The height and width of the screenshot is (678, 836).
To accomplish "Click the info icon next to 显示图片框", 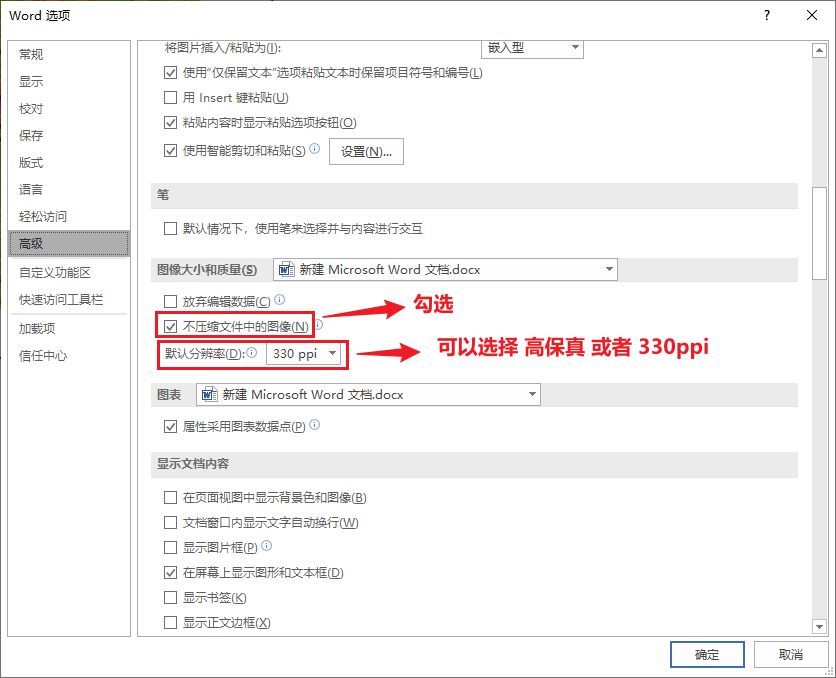I will pyautogui.click(x=267, y=545).
